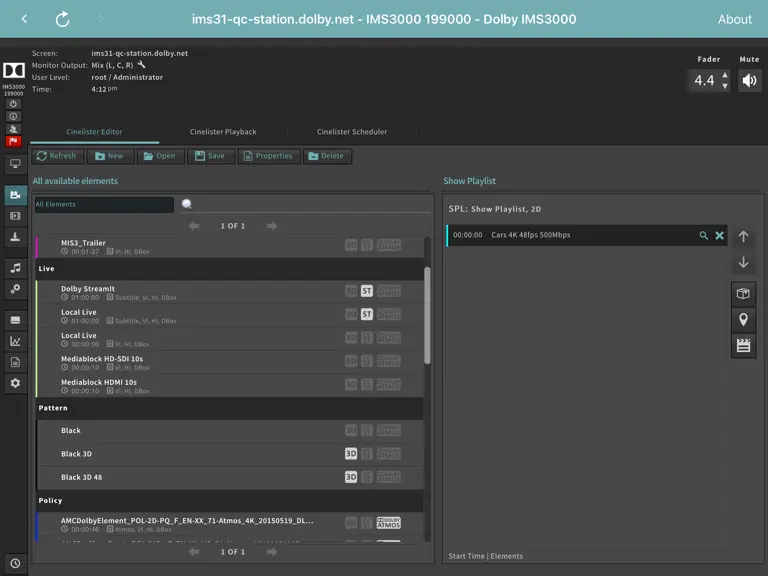Click the Live section header
Viewport: 768px width, 576px height.
click(x=230, y=269)
